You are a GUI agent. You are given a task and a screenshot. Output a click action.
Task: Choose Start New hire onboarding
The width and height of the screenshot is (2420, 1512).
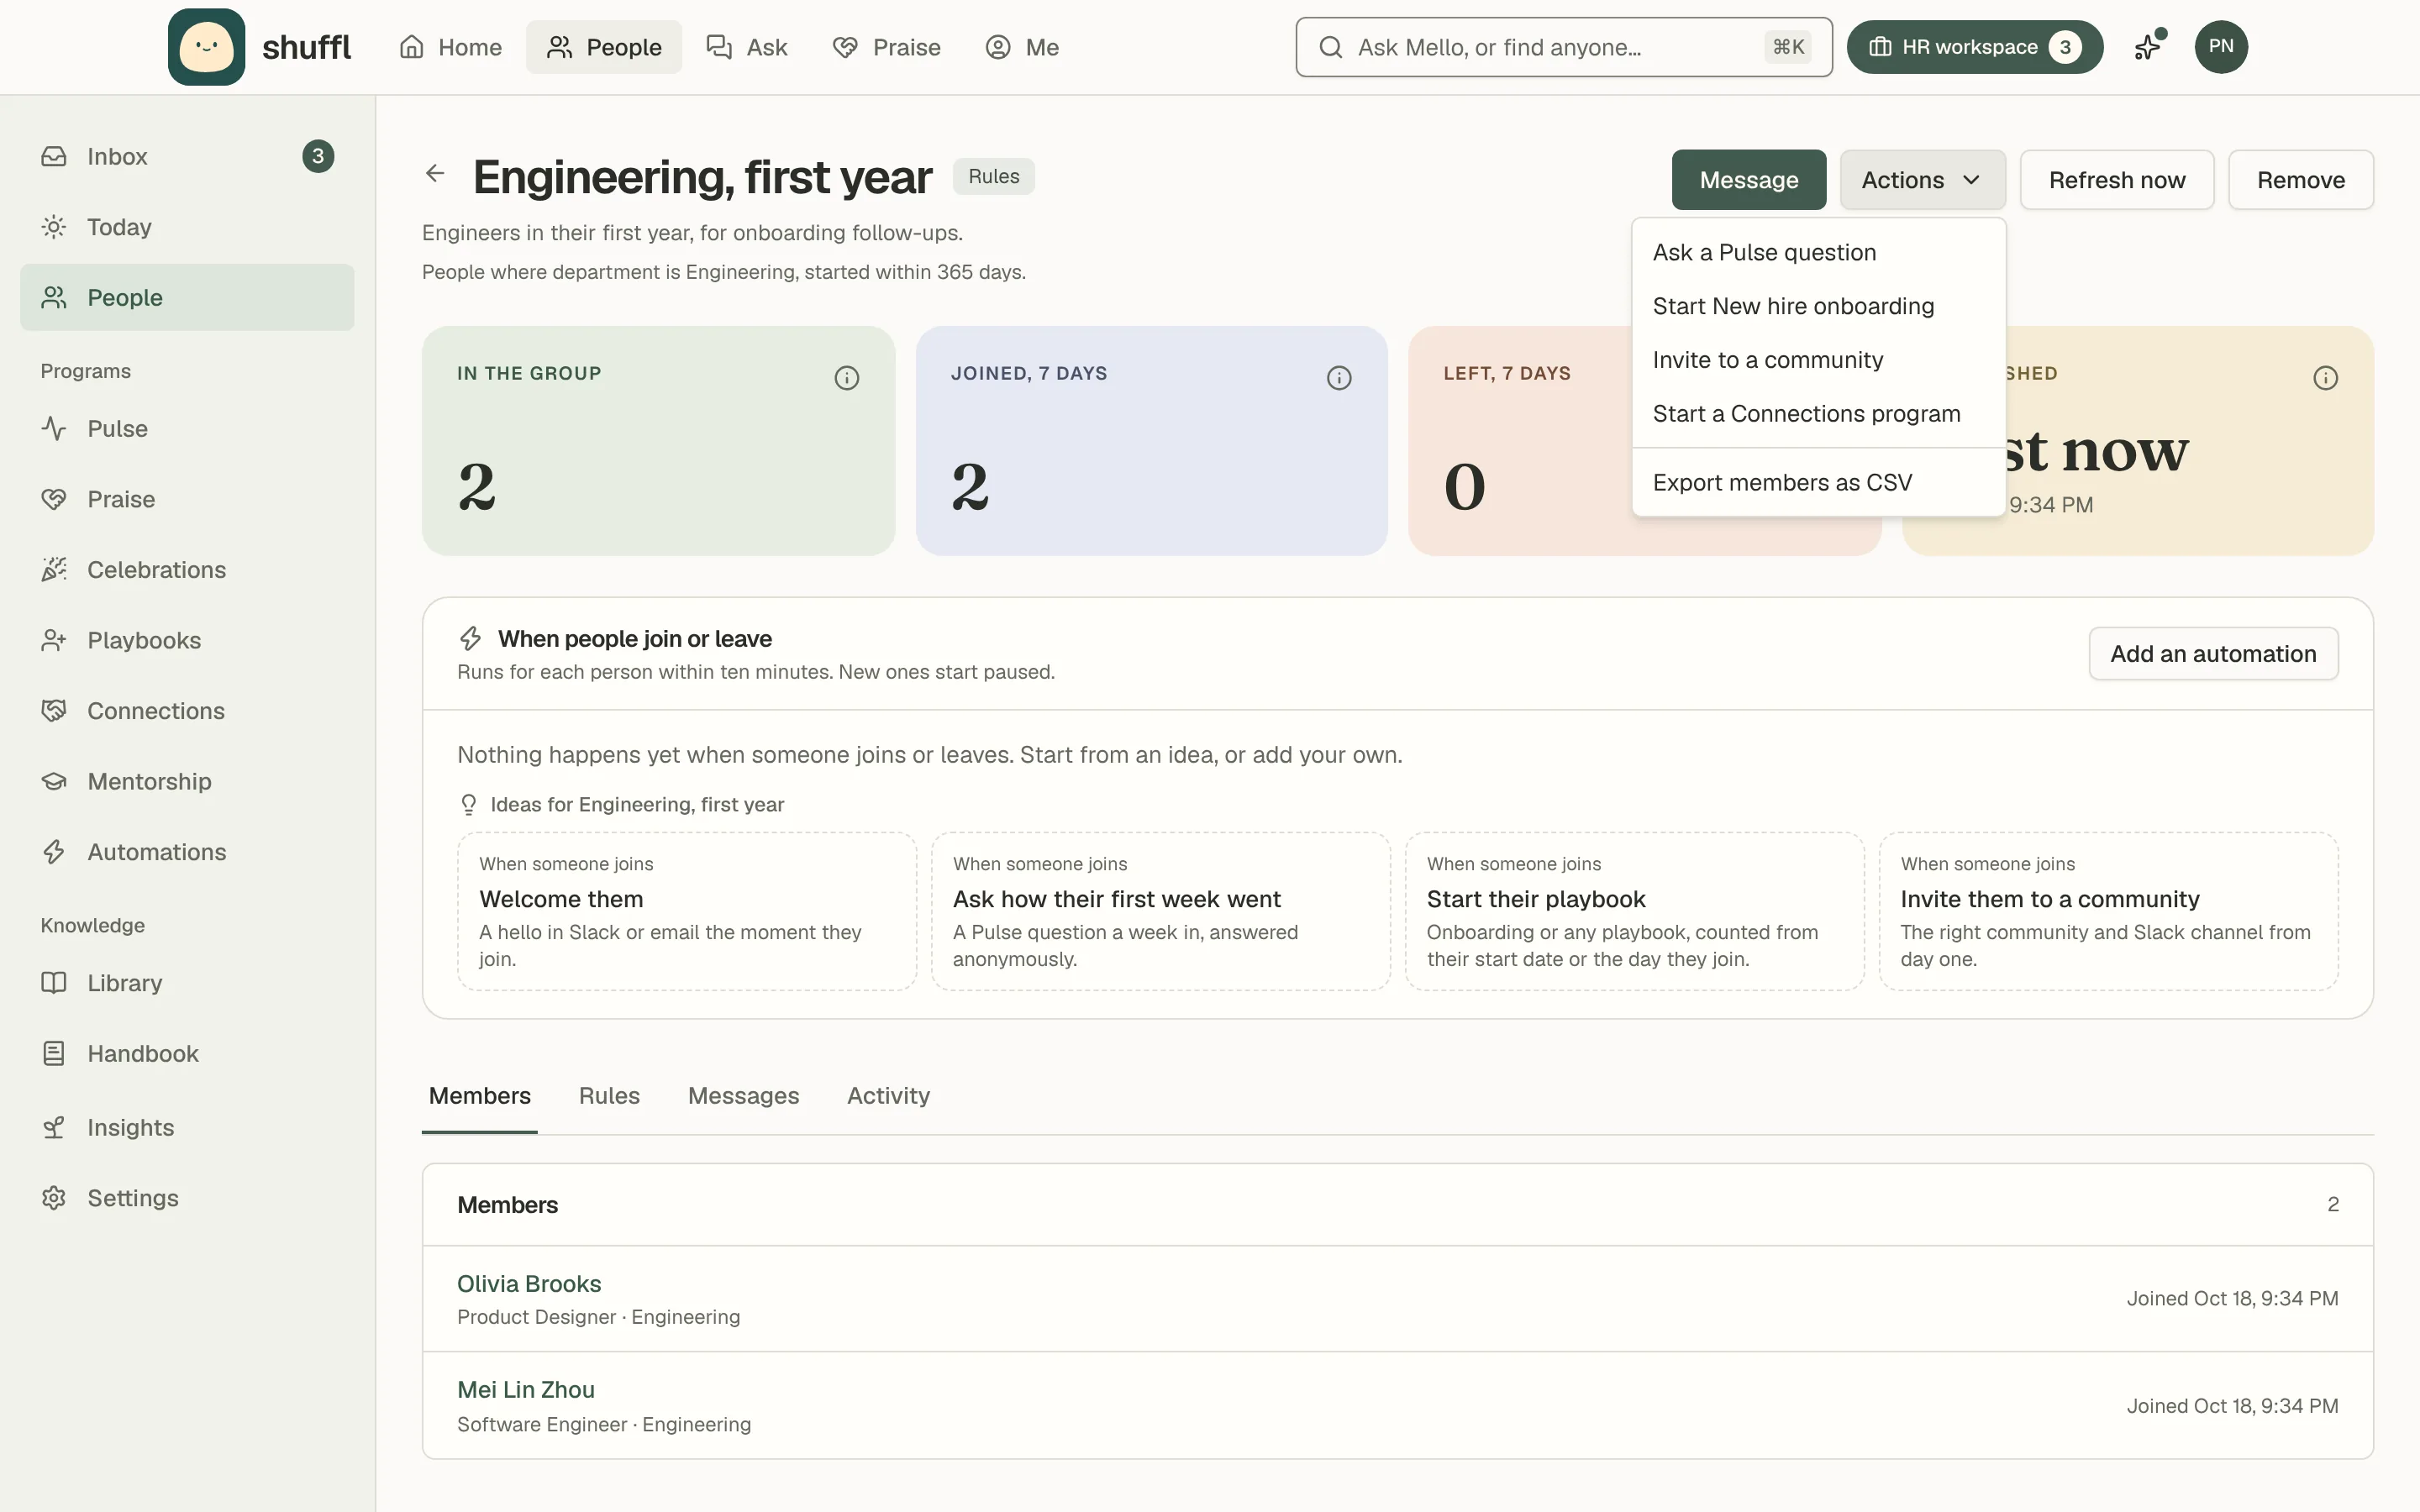click(x=1818, y=307)
